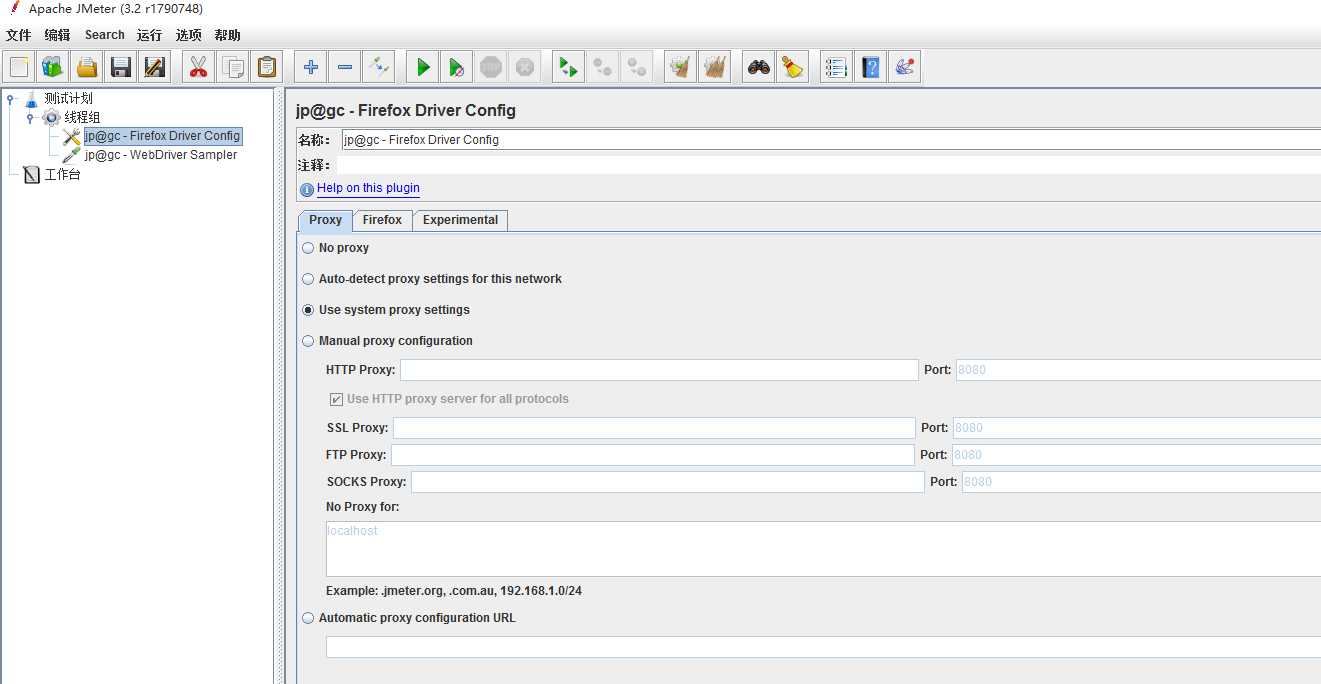Image resolution: width=1321 pixels, height=684 pixels.
Task: Switch to the Proxy tab
Action: (x=325, y=220)
